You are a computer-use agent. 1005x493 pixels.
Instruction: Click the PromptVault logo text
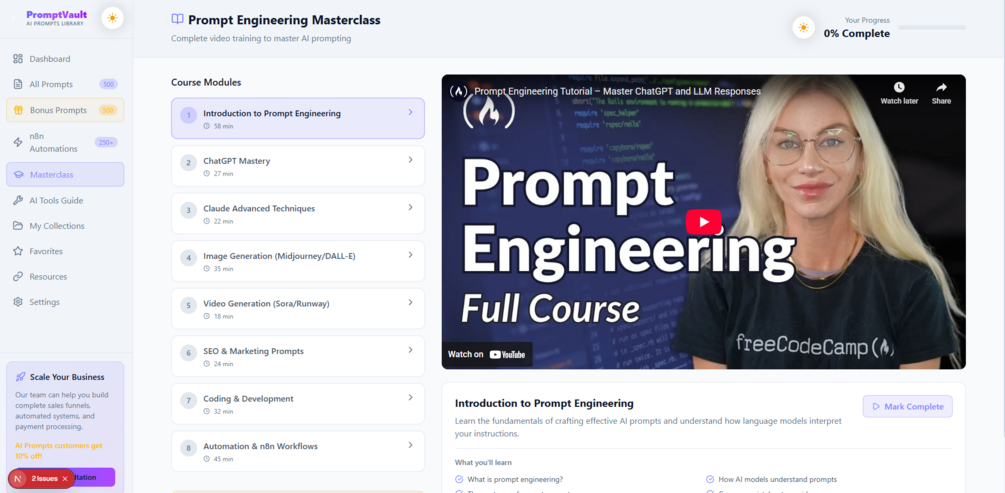coord(56,14)
